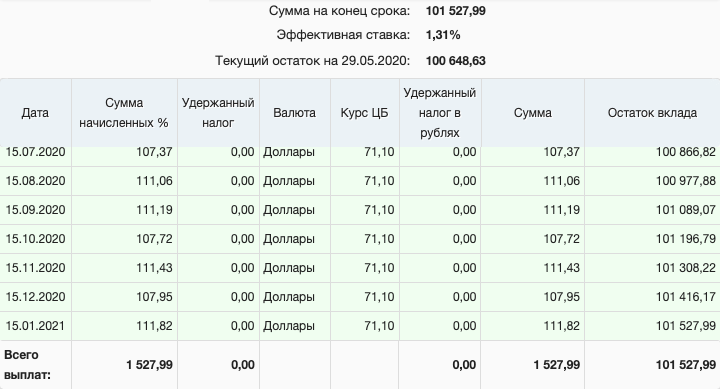Click 'Доллары' in the 15.09.2020 row
The image size is (720, 389).
pos(289,210)
